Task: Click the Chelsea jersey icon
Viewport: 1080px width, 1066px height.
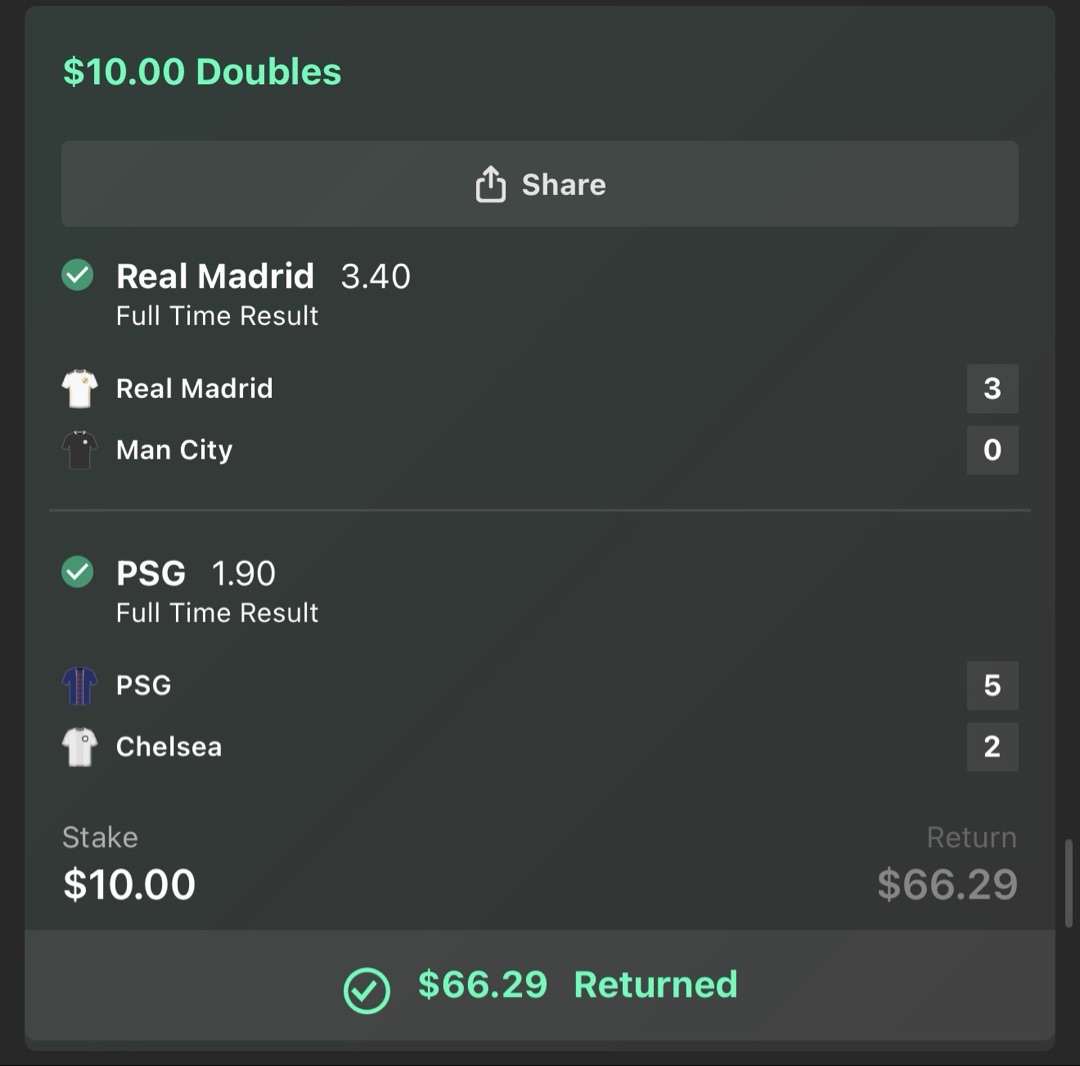Action: pos(80,747)
